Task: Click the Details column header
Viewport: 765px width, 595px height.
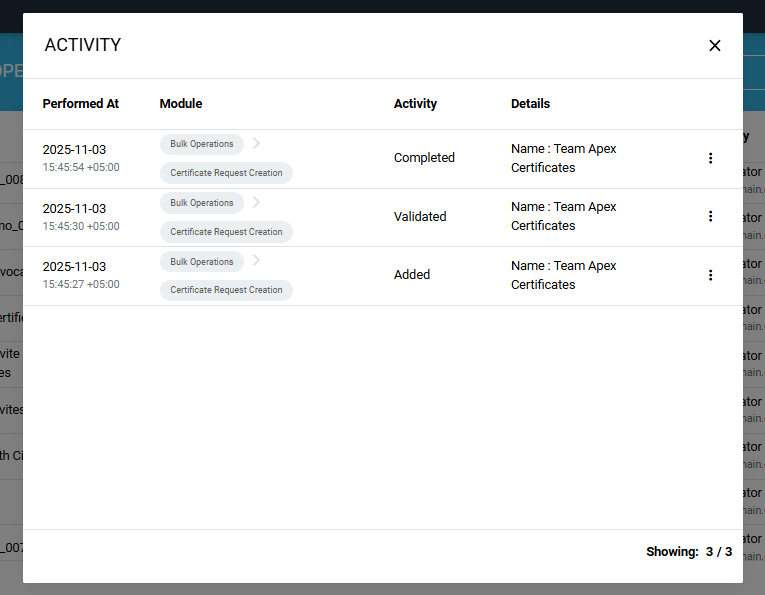Action: [530, 104]
